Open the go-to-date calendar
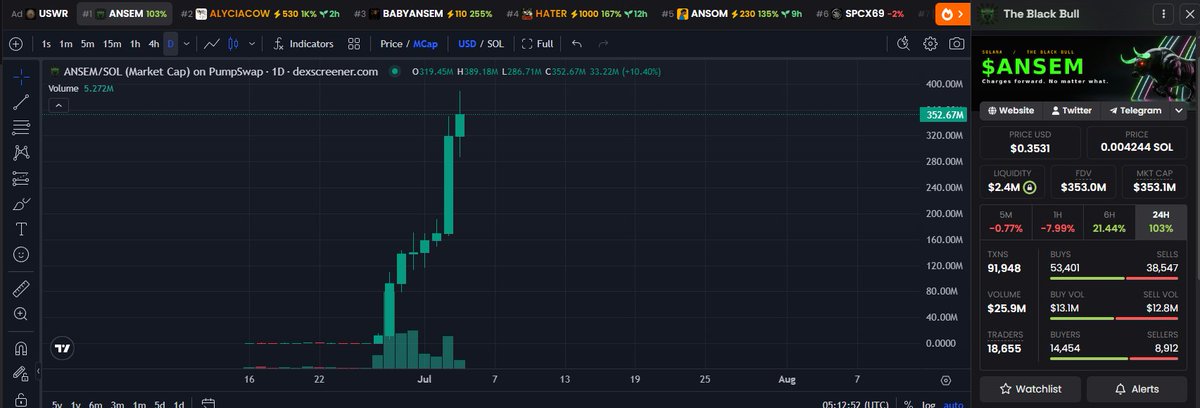This screenshot has height=408, width=1200. pyautogui.click(x=208, y=404)
